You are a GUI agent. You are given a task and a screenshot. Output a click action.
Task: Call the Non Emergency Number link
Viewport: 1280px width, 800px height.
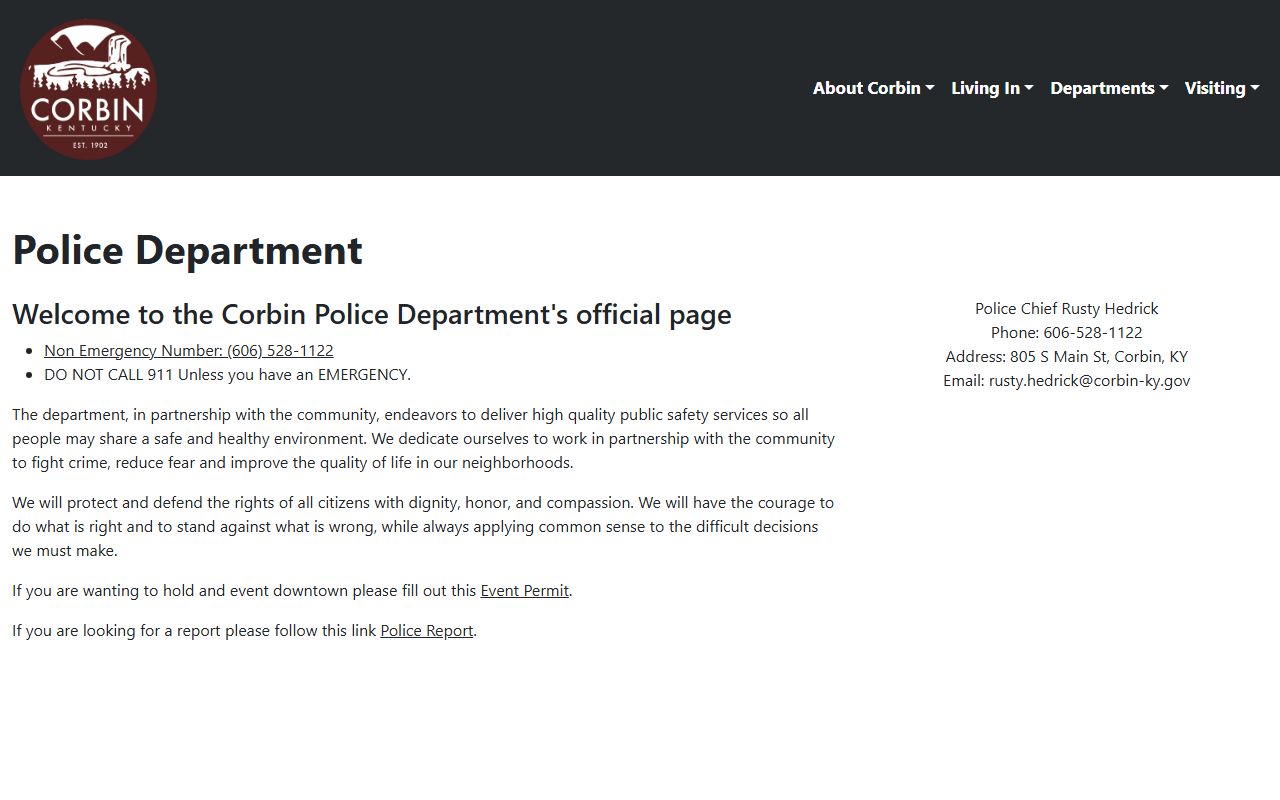point(189,350)
